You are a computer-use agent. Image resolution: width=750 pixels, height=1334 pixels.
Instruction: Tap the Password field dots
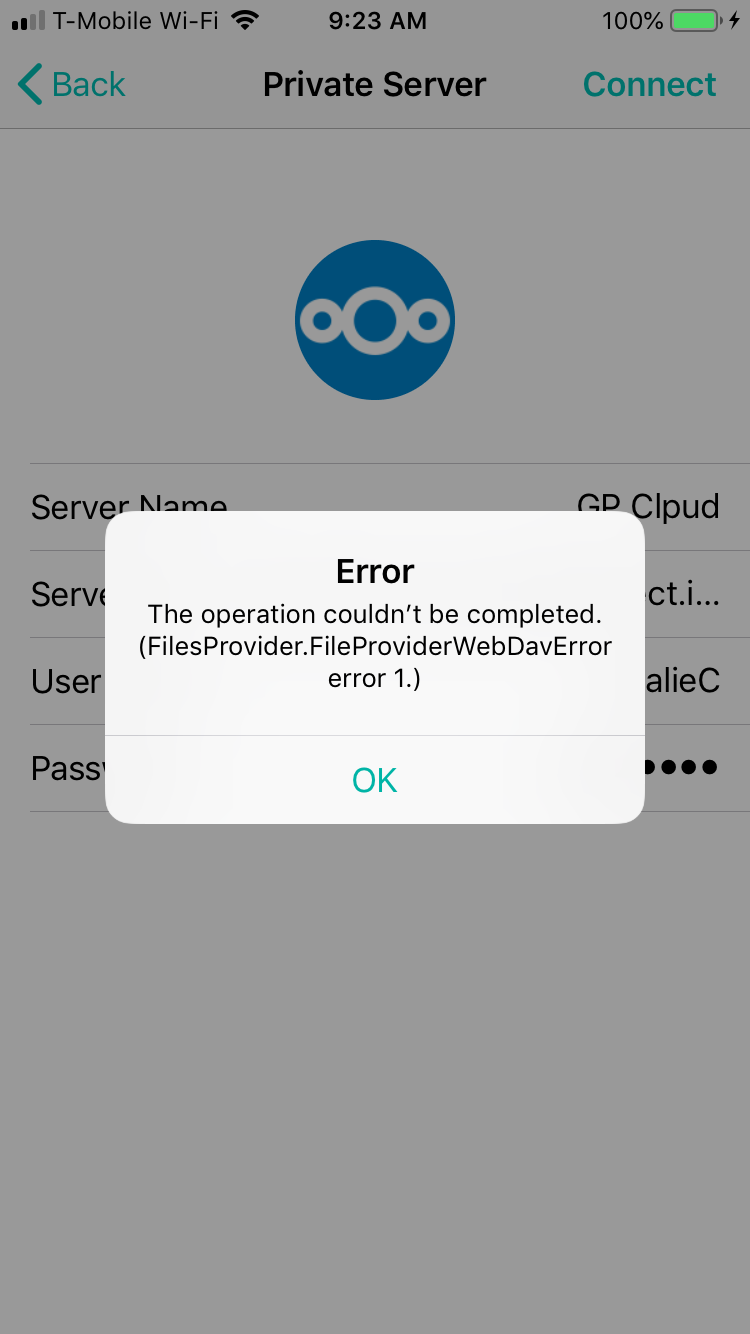(x=680, y=768)
